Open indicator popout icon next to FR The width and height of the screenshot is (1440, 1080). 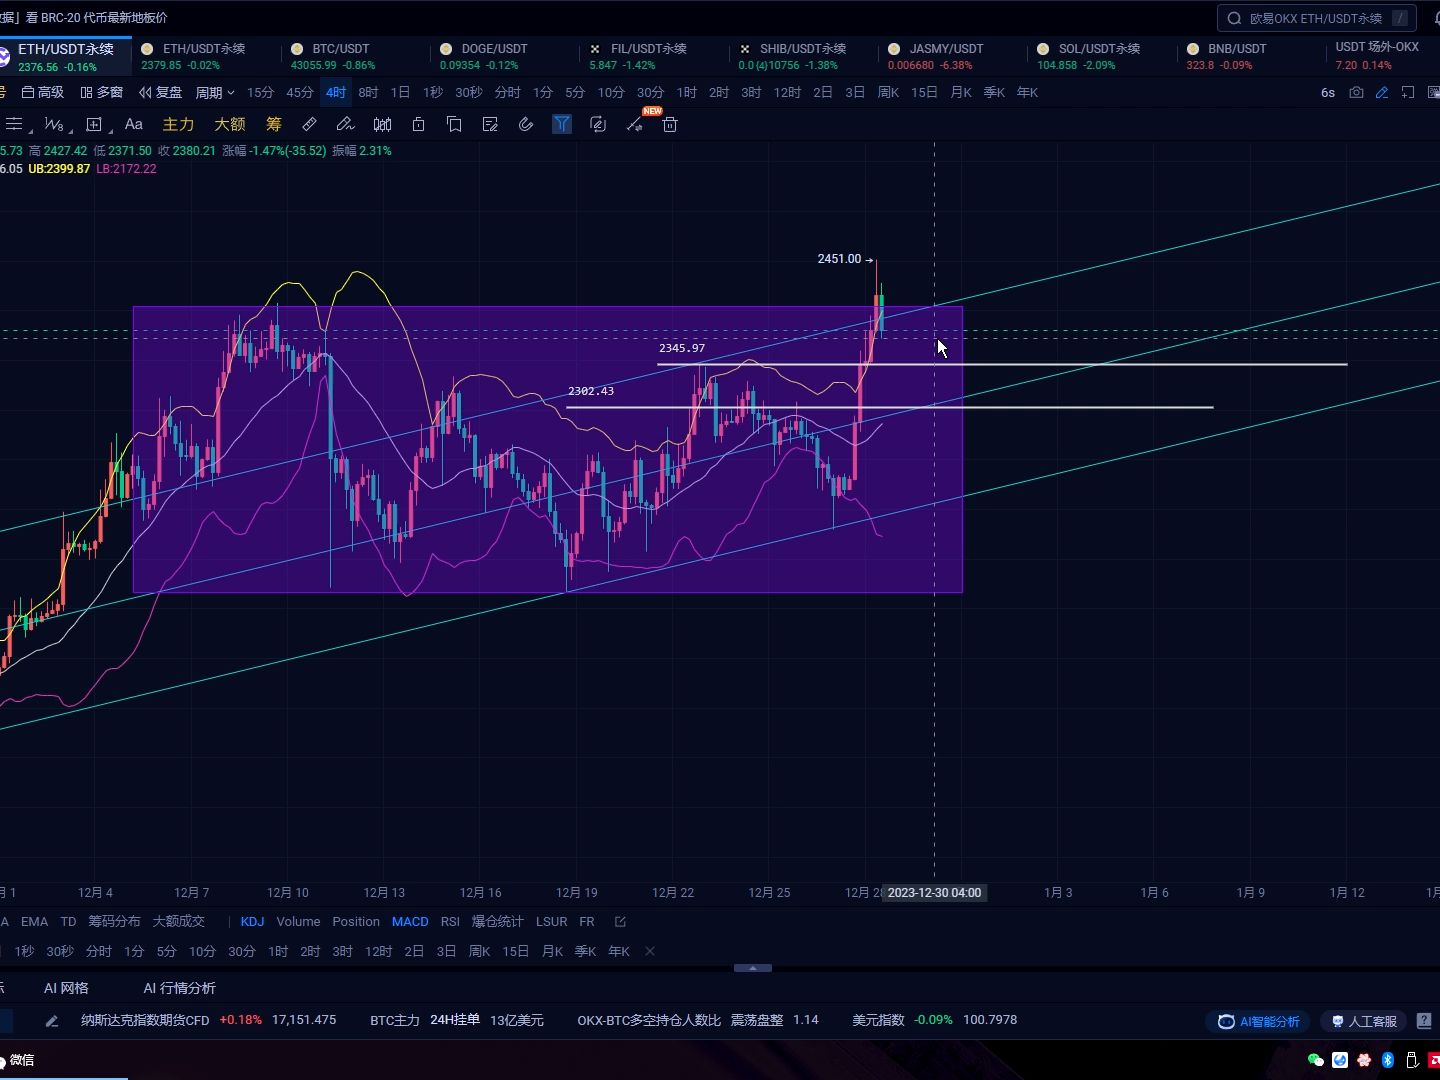coord(620,922)
